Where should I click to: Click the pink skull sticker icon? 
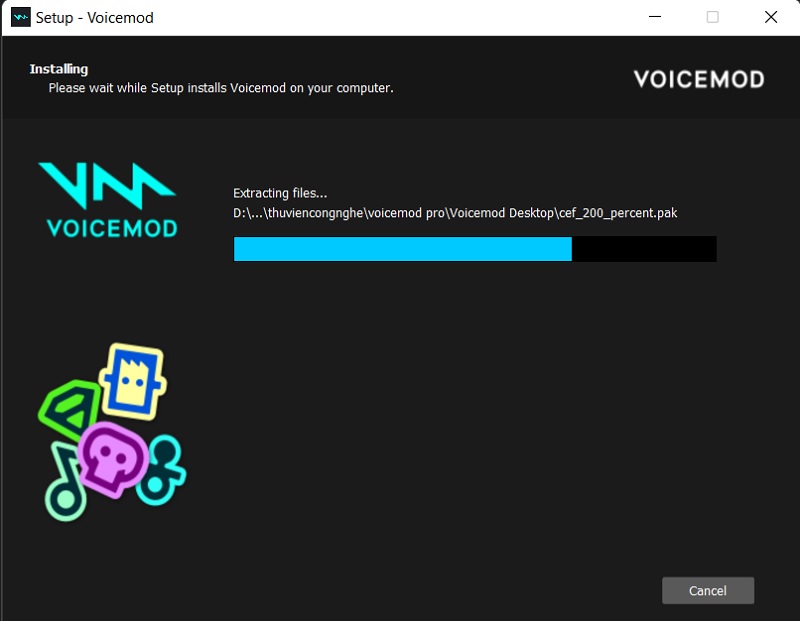(113, 459)
